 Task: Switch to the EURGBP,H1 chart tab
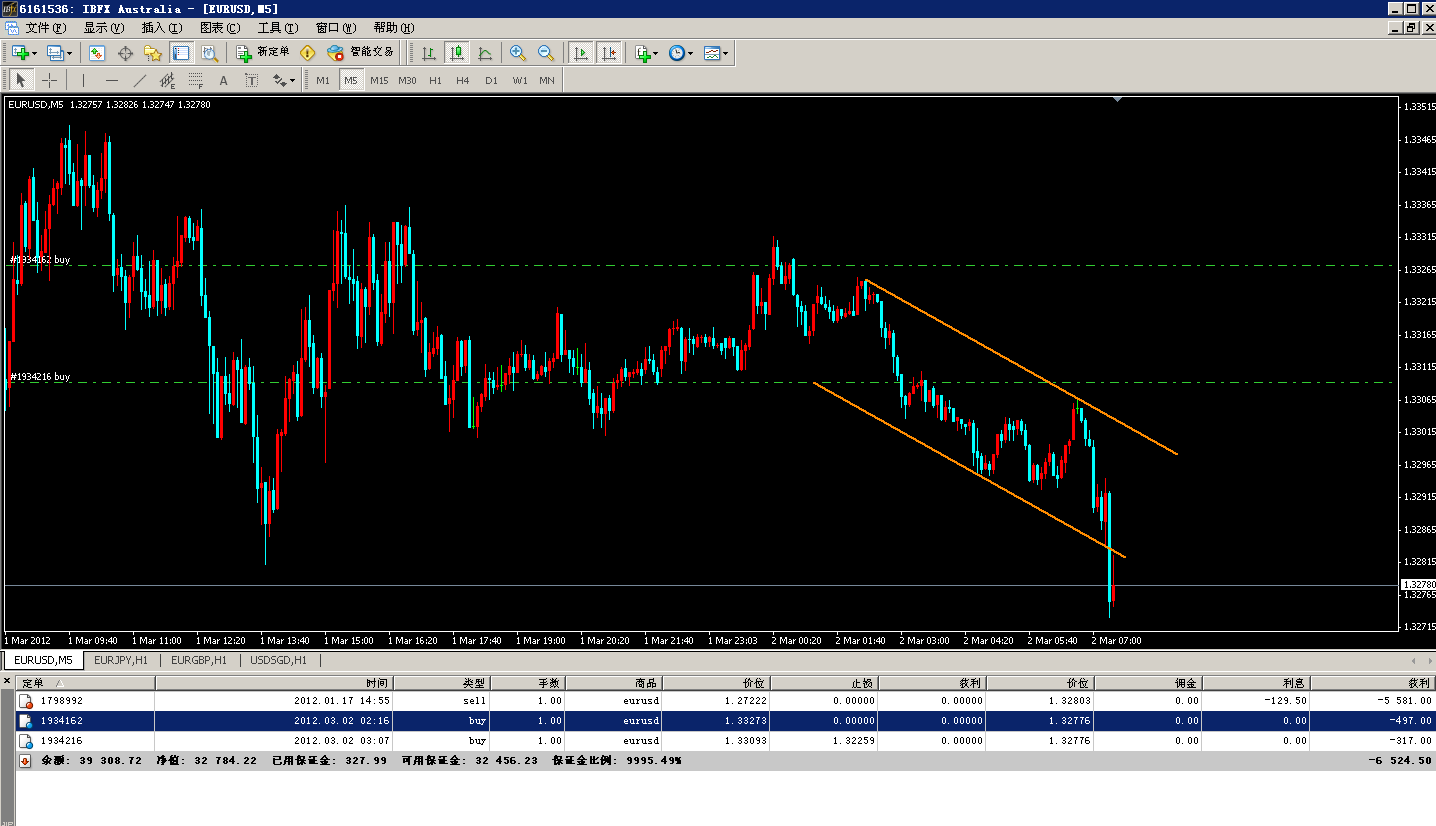(x=200, y=660)
